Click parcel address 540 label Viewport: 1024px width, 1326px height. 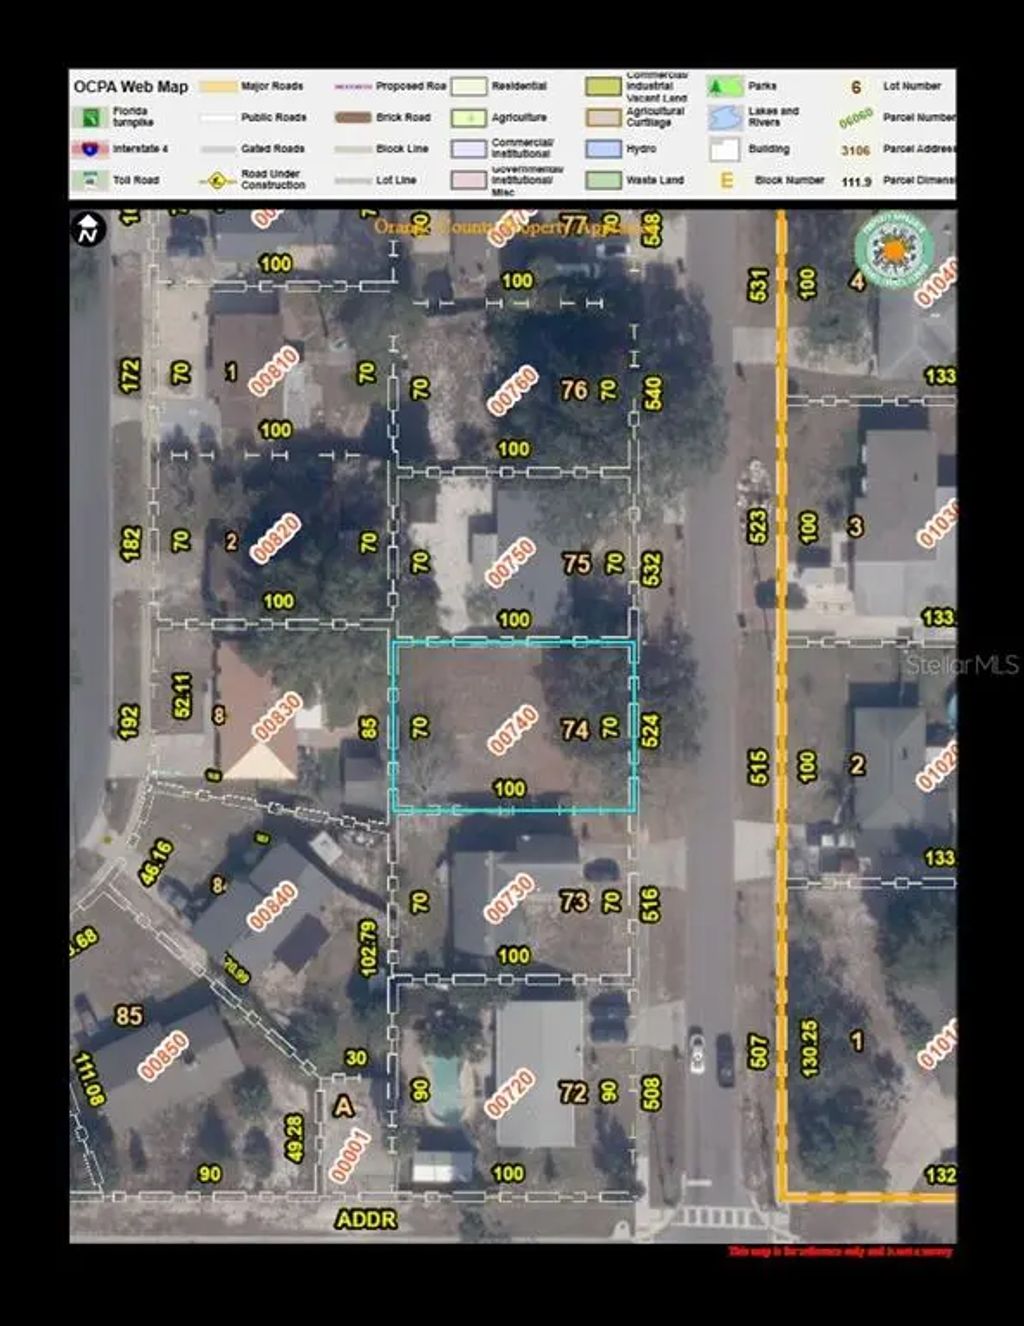pos(652,393)
